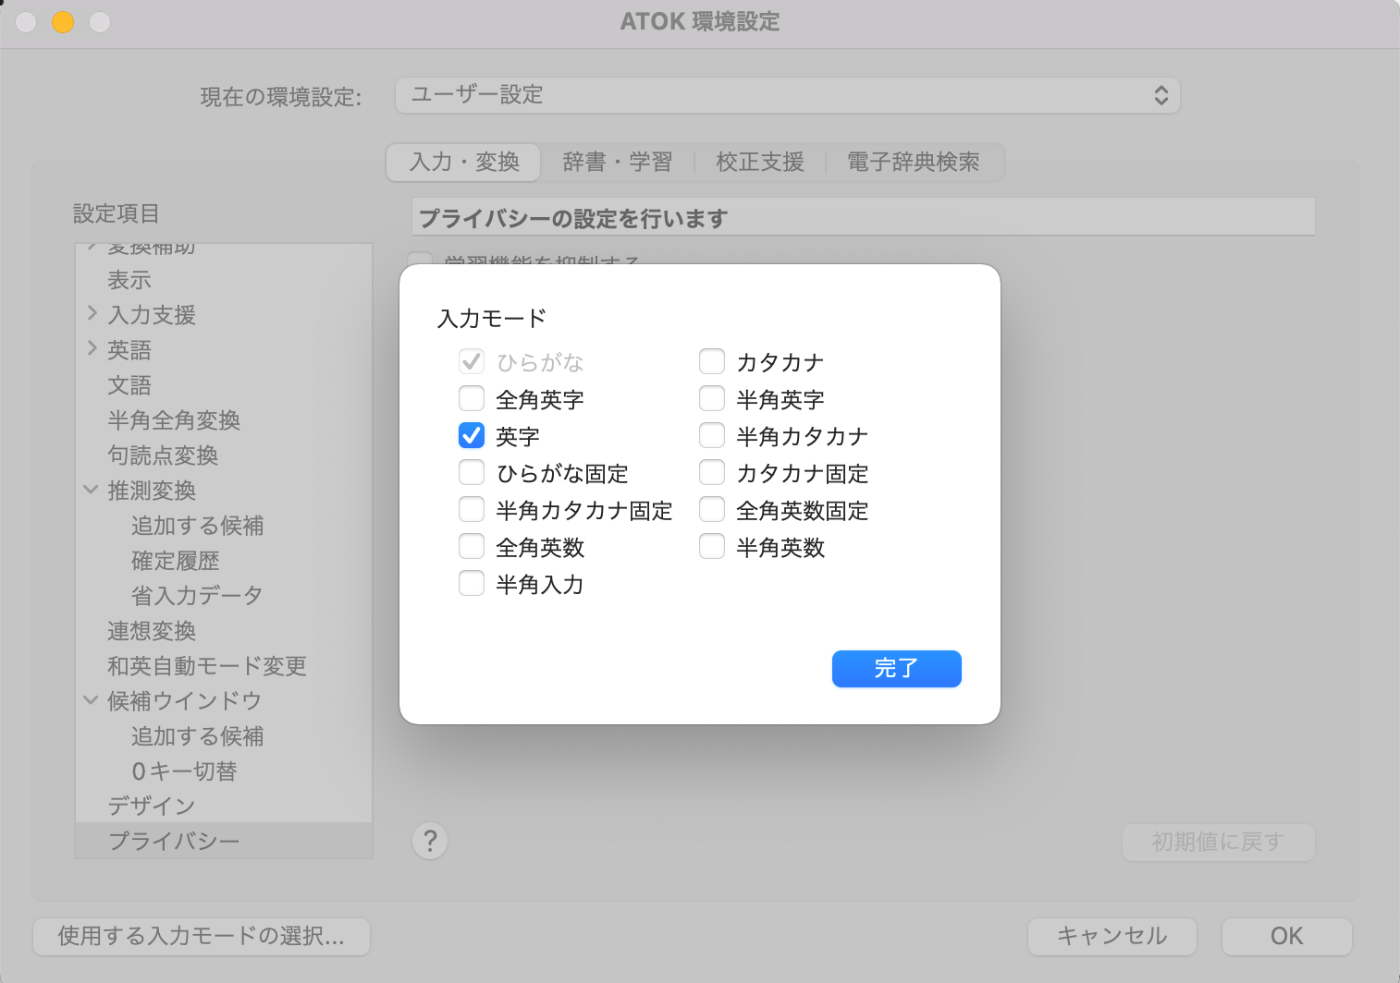Click the 初期値に戻す button
1400x983 pixels.
tap(1218, 842)
